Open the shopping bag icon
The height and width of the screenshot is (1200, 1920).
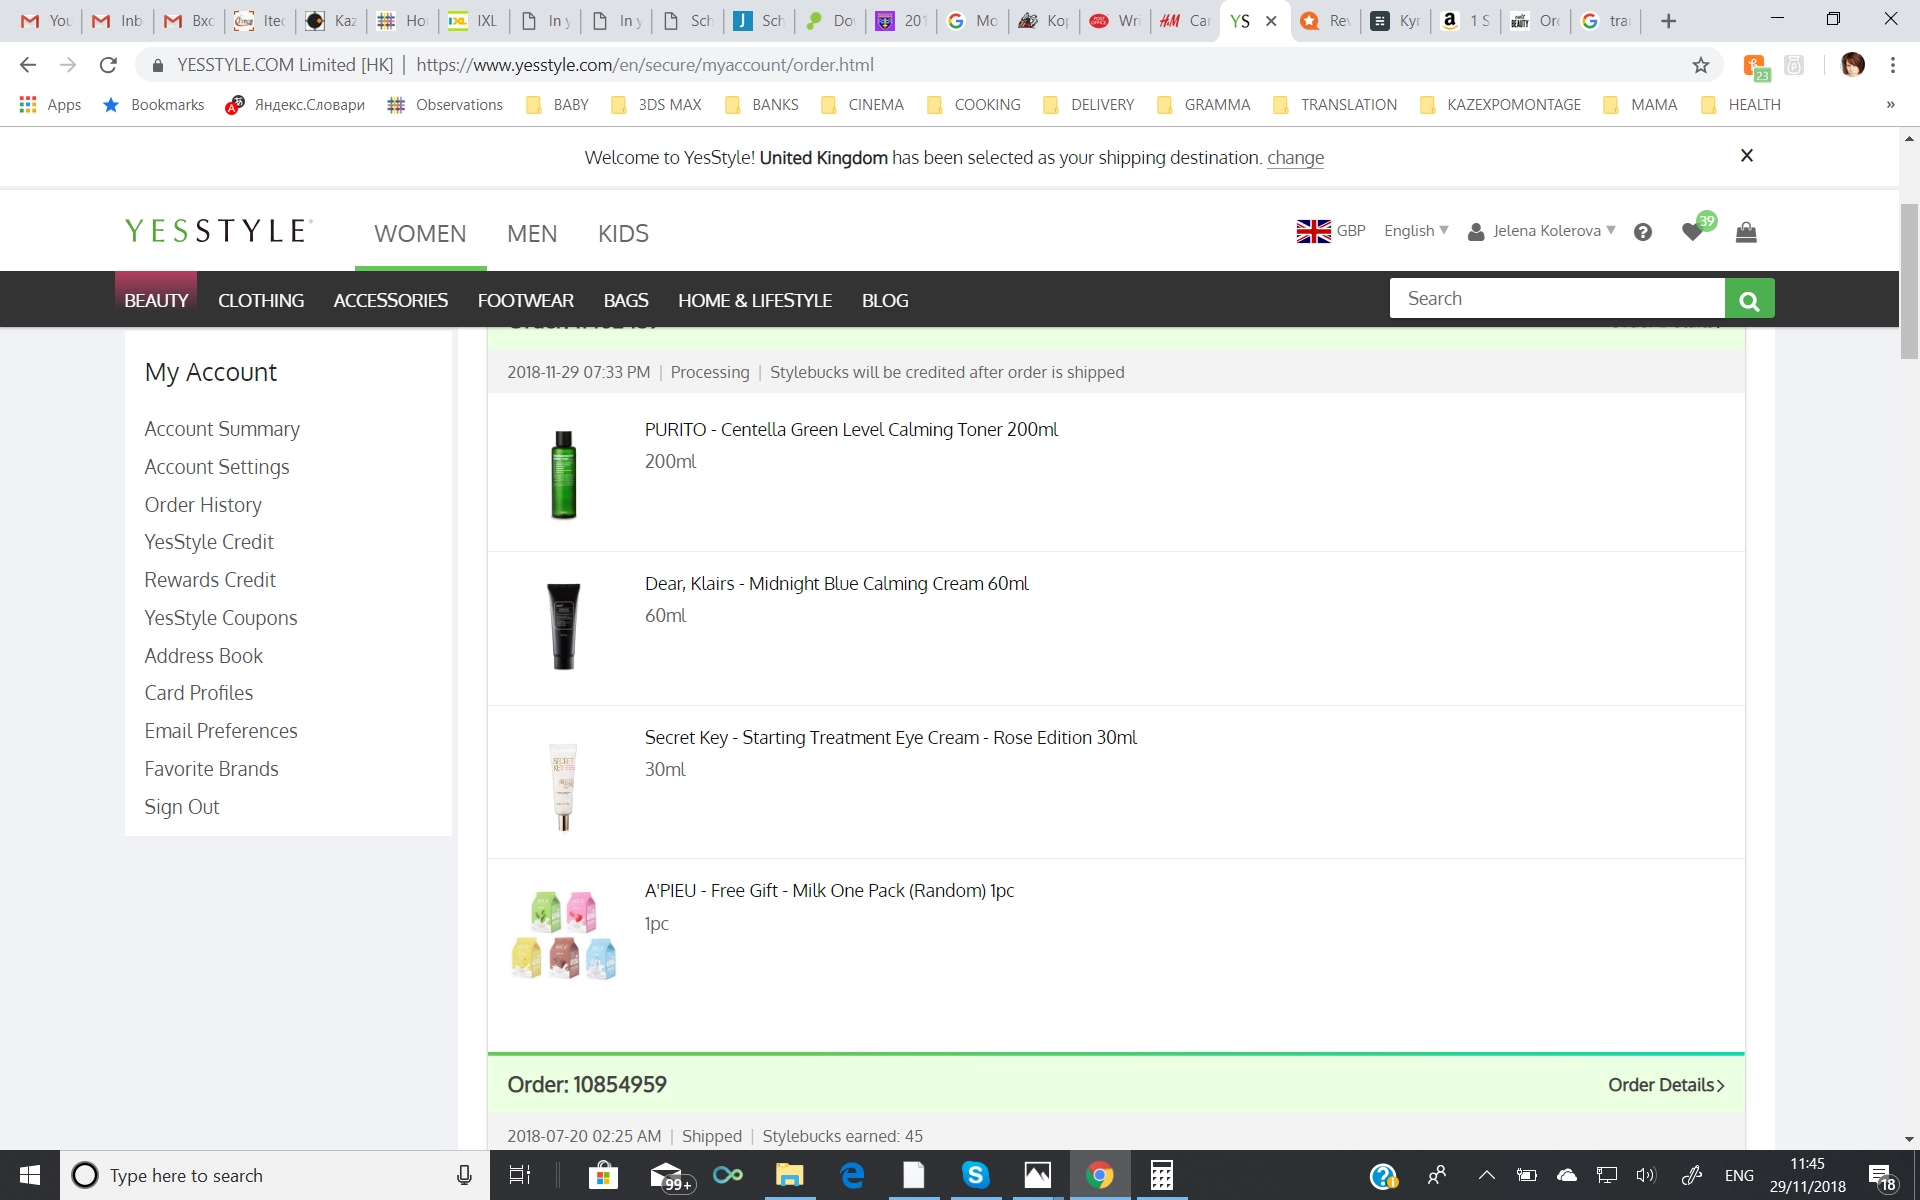(1746, 232)
